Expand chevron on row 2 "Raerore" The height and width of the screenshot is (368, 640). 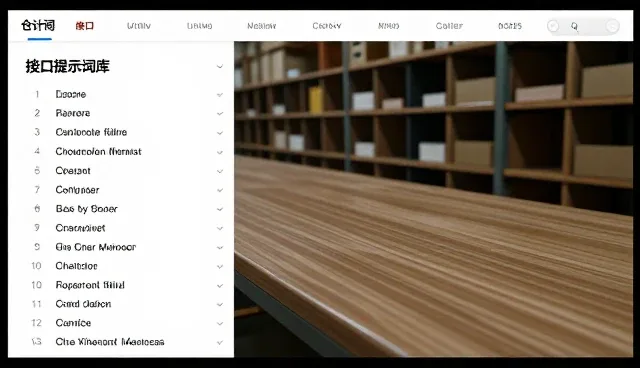tap(220, 114)
